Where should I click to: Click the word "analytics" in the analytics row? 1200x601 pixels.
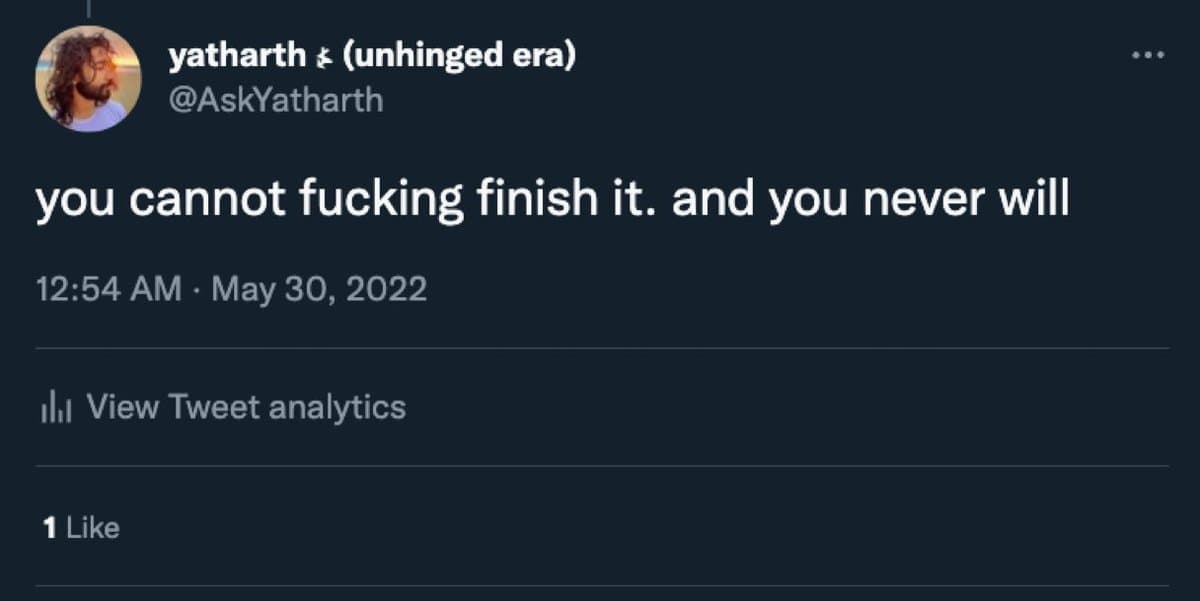(x=337, y=407)
